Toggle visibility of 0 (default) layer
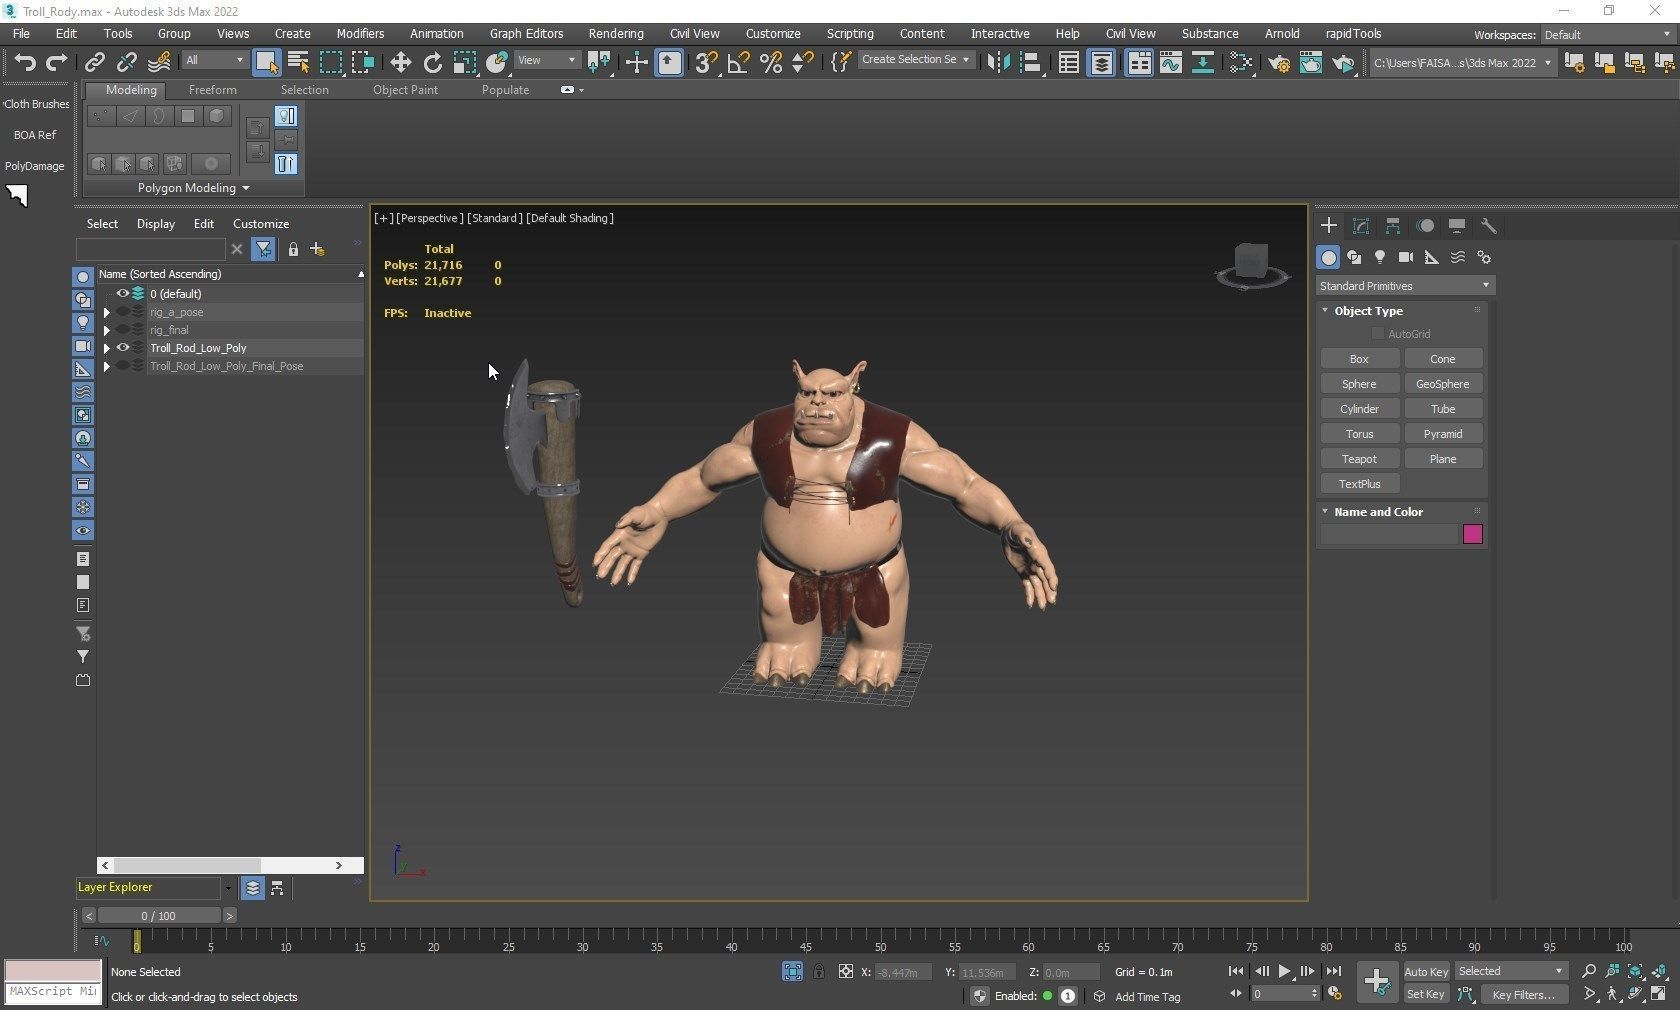1680x1010 pixels. (123, 294)
